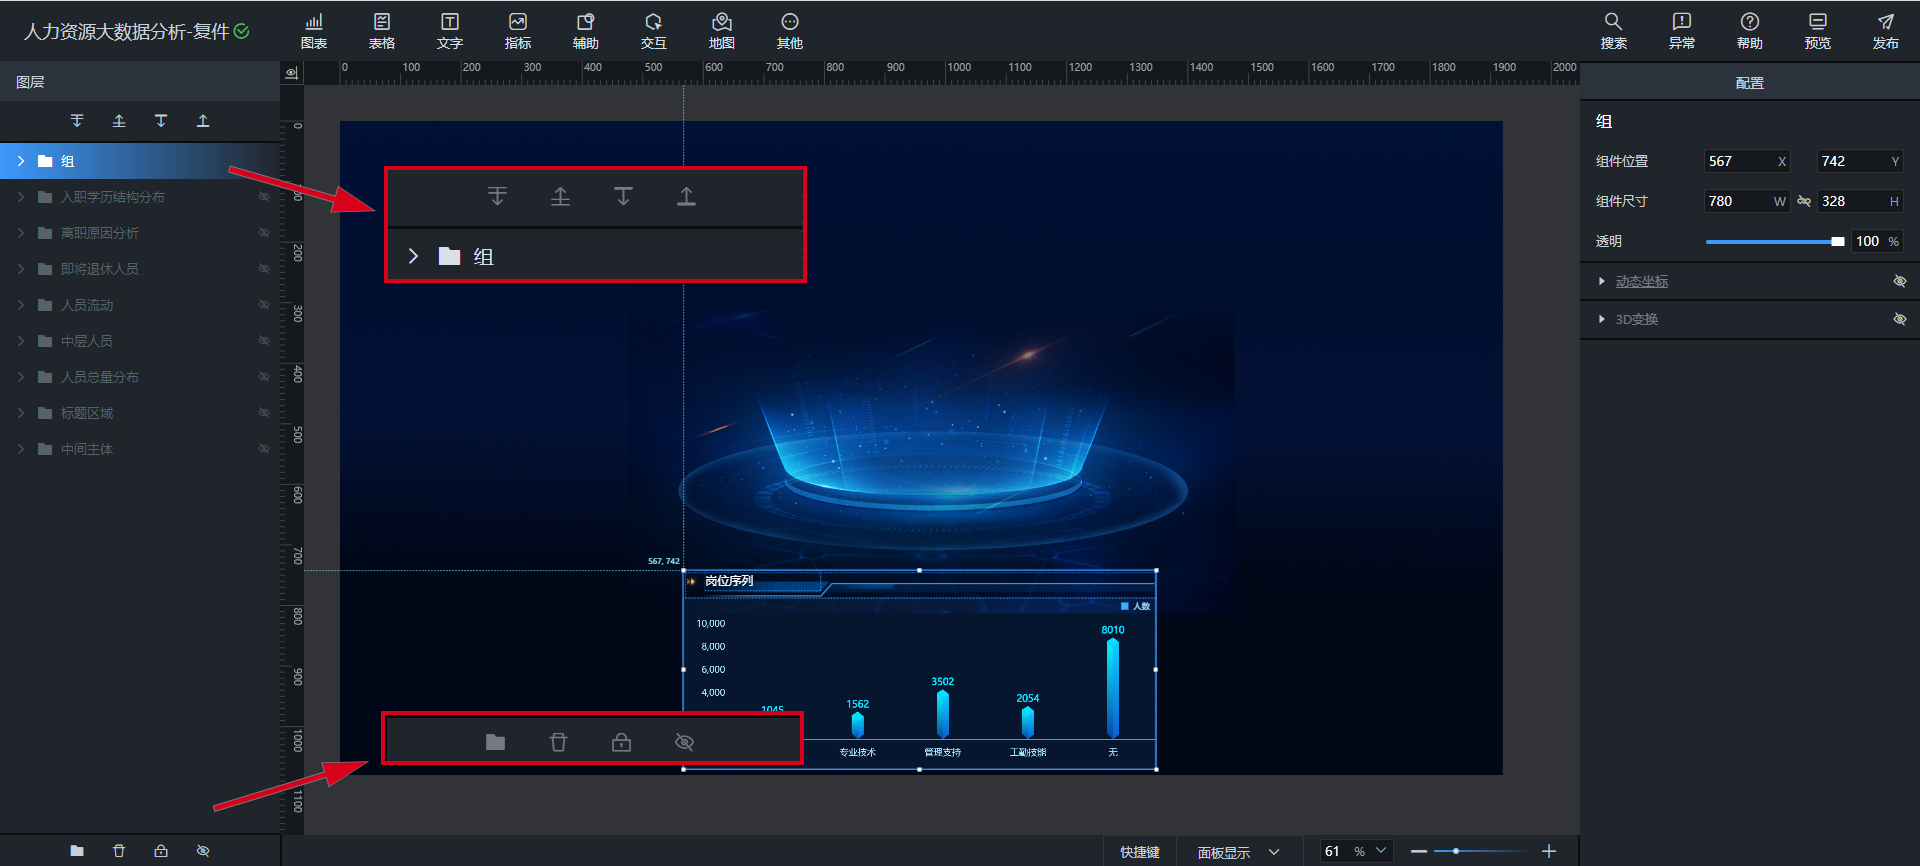Screen dimensions: 1920x866
Task: Open the 指标 indicator components menu
Action: point(517,31)
